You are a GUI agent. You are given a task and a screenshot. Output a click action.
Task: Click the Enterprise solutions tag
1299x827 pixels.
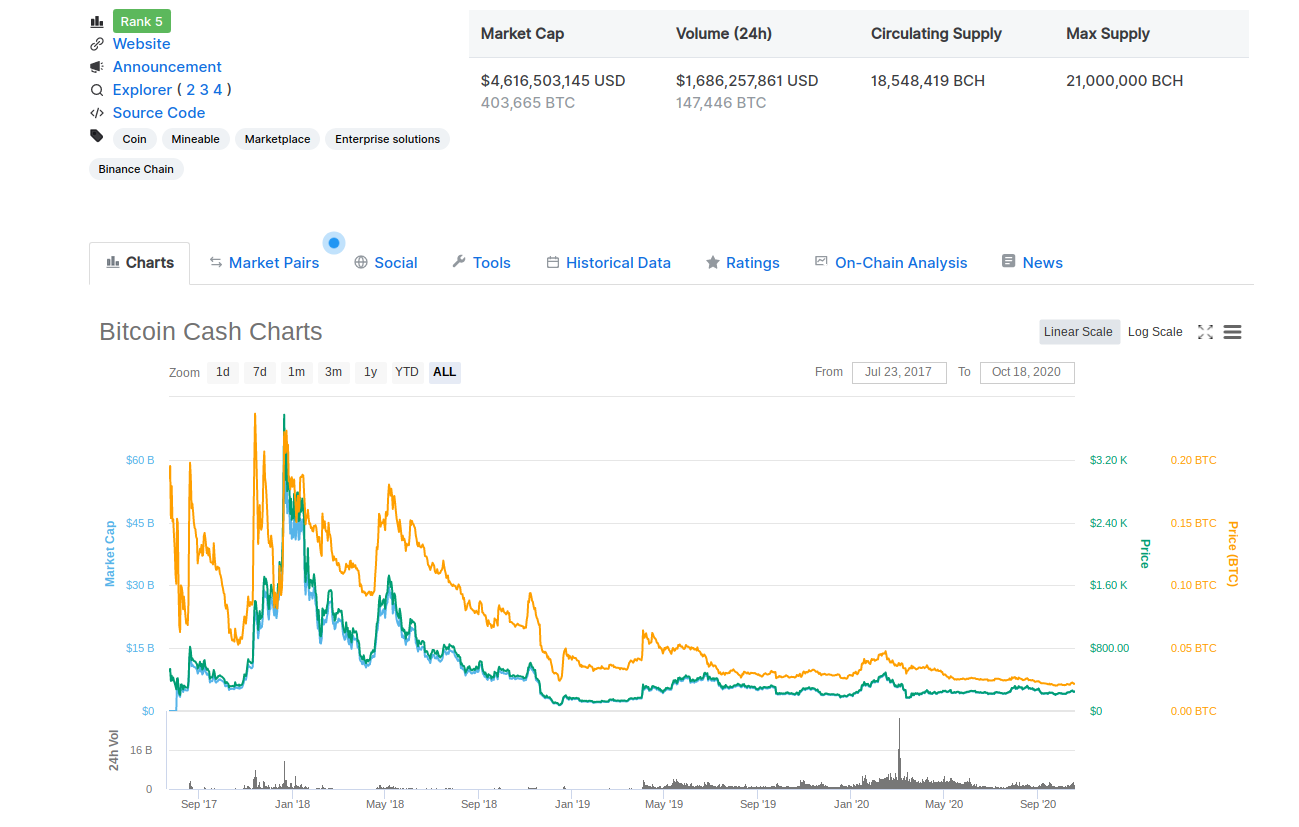click(x=388, y=139)
